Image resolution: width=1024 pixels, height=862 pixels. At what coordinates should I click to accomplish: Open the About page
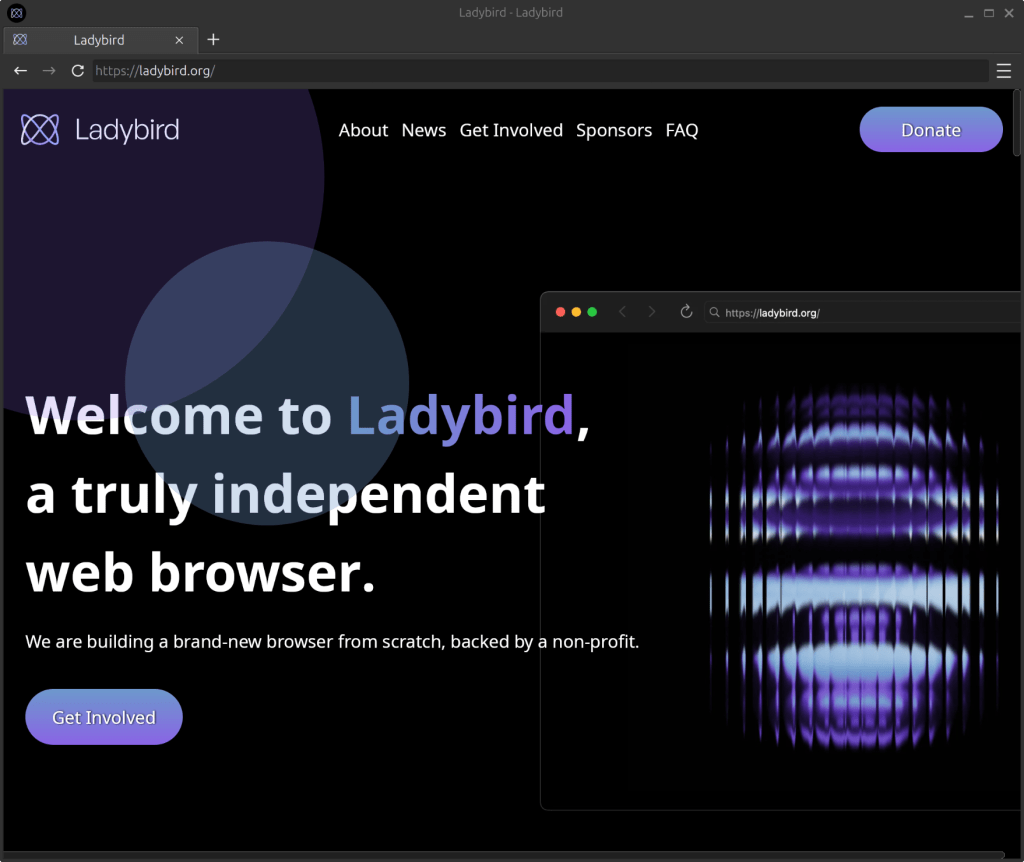363,130
